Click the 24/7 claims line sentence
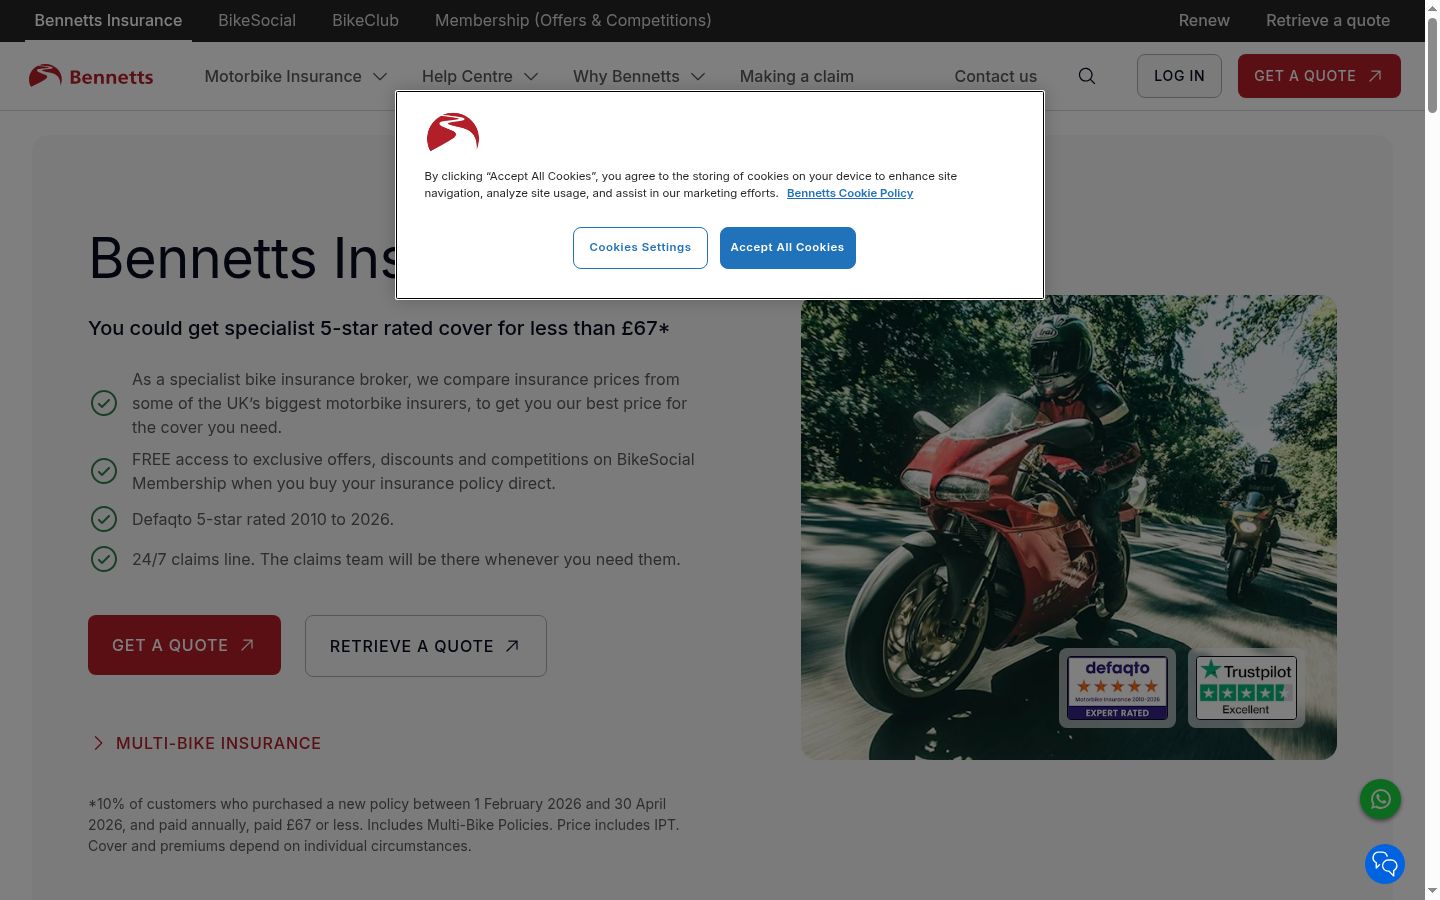The height and width of the screenshot is (900, 1440). coord(406,559)
